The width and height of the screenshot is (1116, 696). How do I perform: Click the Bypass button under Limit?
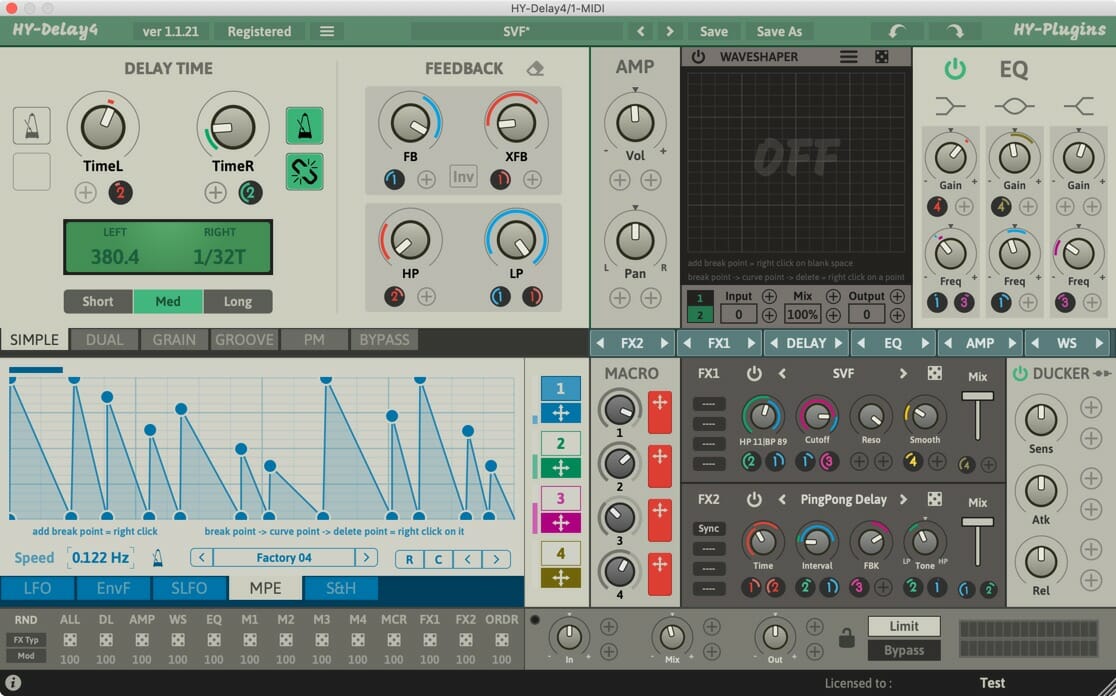point(904,650)
